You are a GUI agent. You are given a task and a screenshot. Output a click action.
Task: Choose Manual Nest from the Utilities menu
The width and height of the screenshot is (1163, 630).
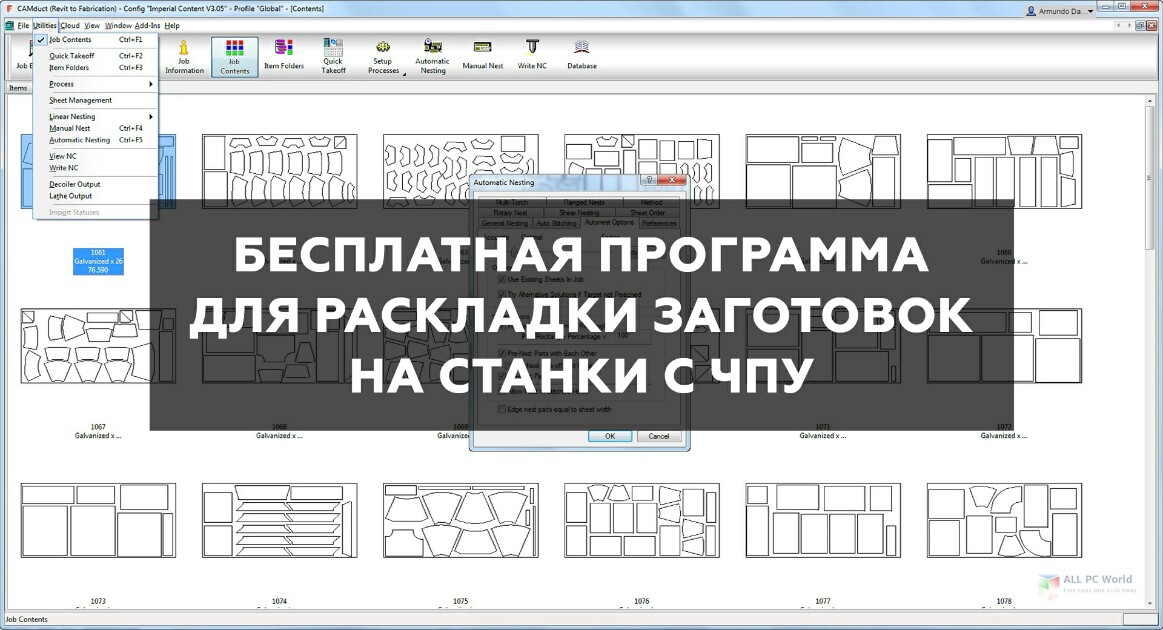96,128
